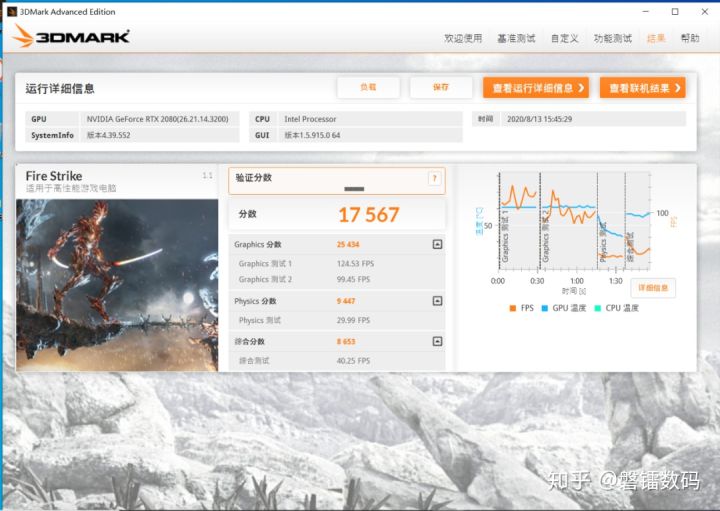Open the 基准测试 tab
Viewport: 720px width, 511px height.
click(x=516, y=38)
